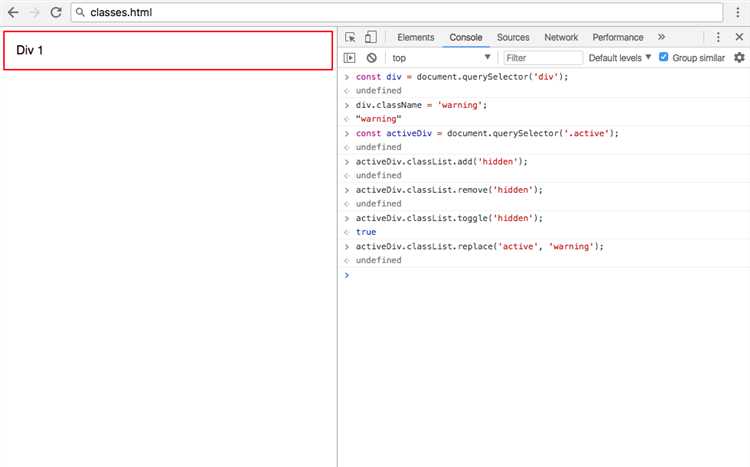Activate the inspect element picker tool

350,37
